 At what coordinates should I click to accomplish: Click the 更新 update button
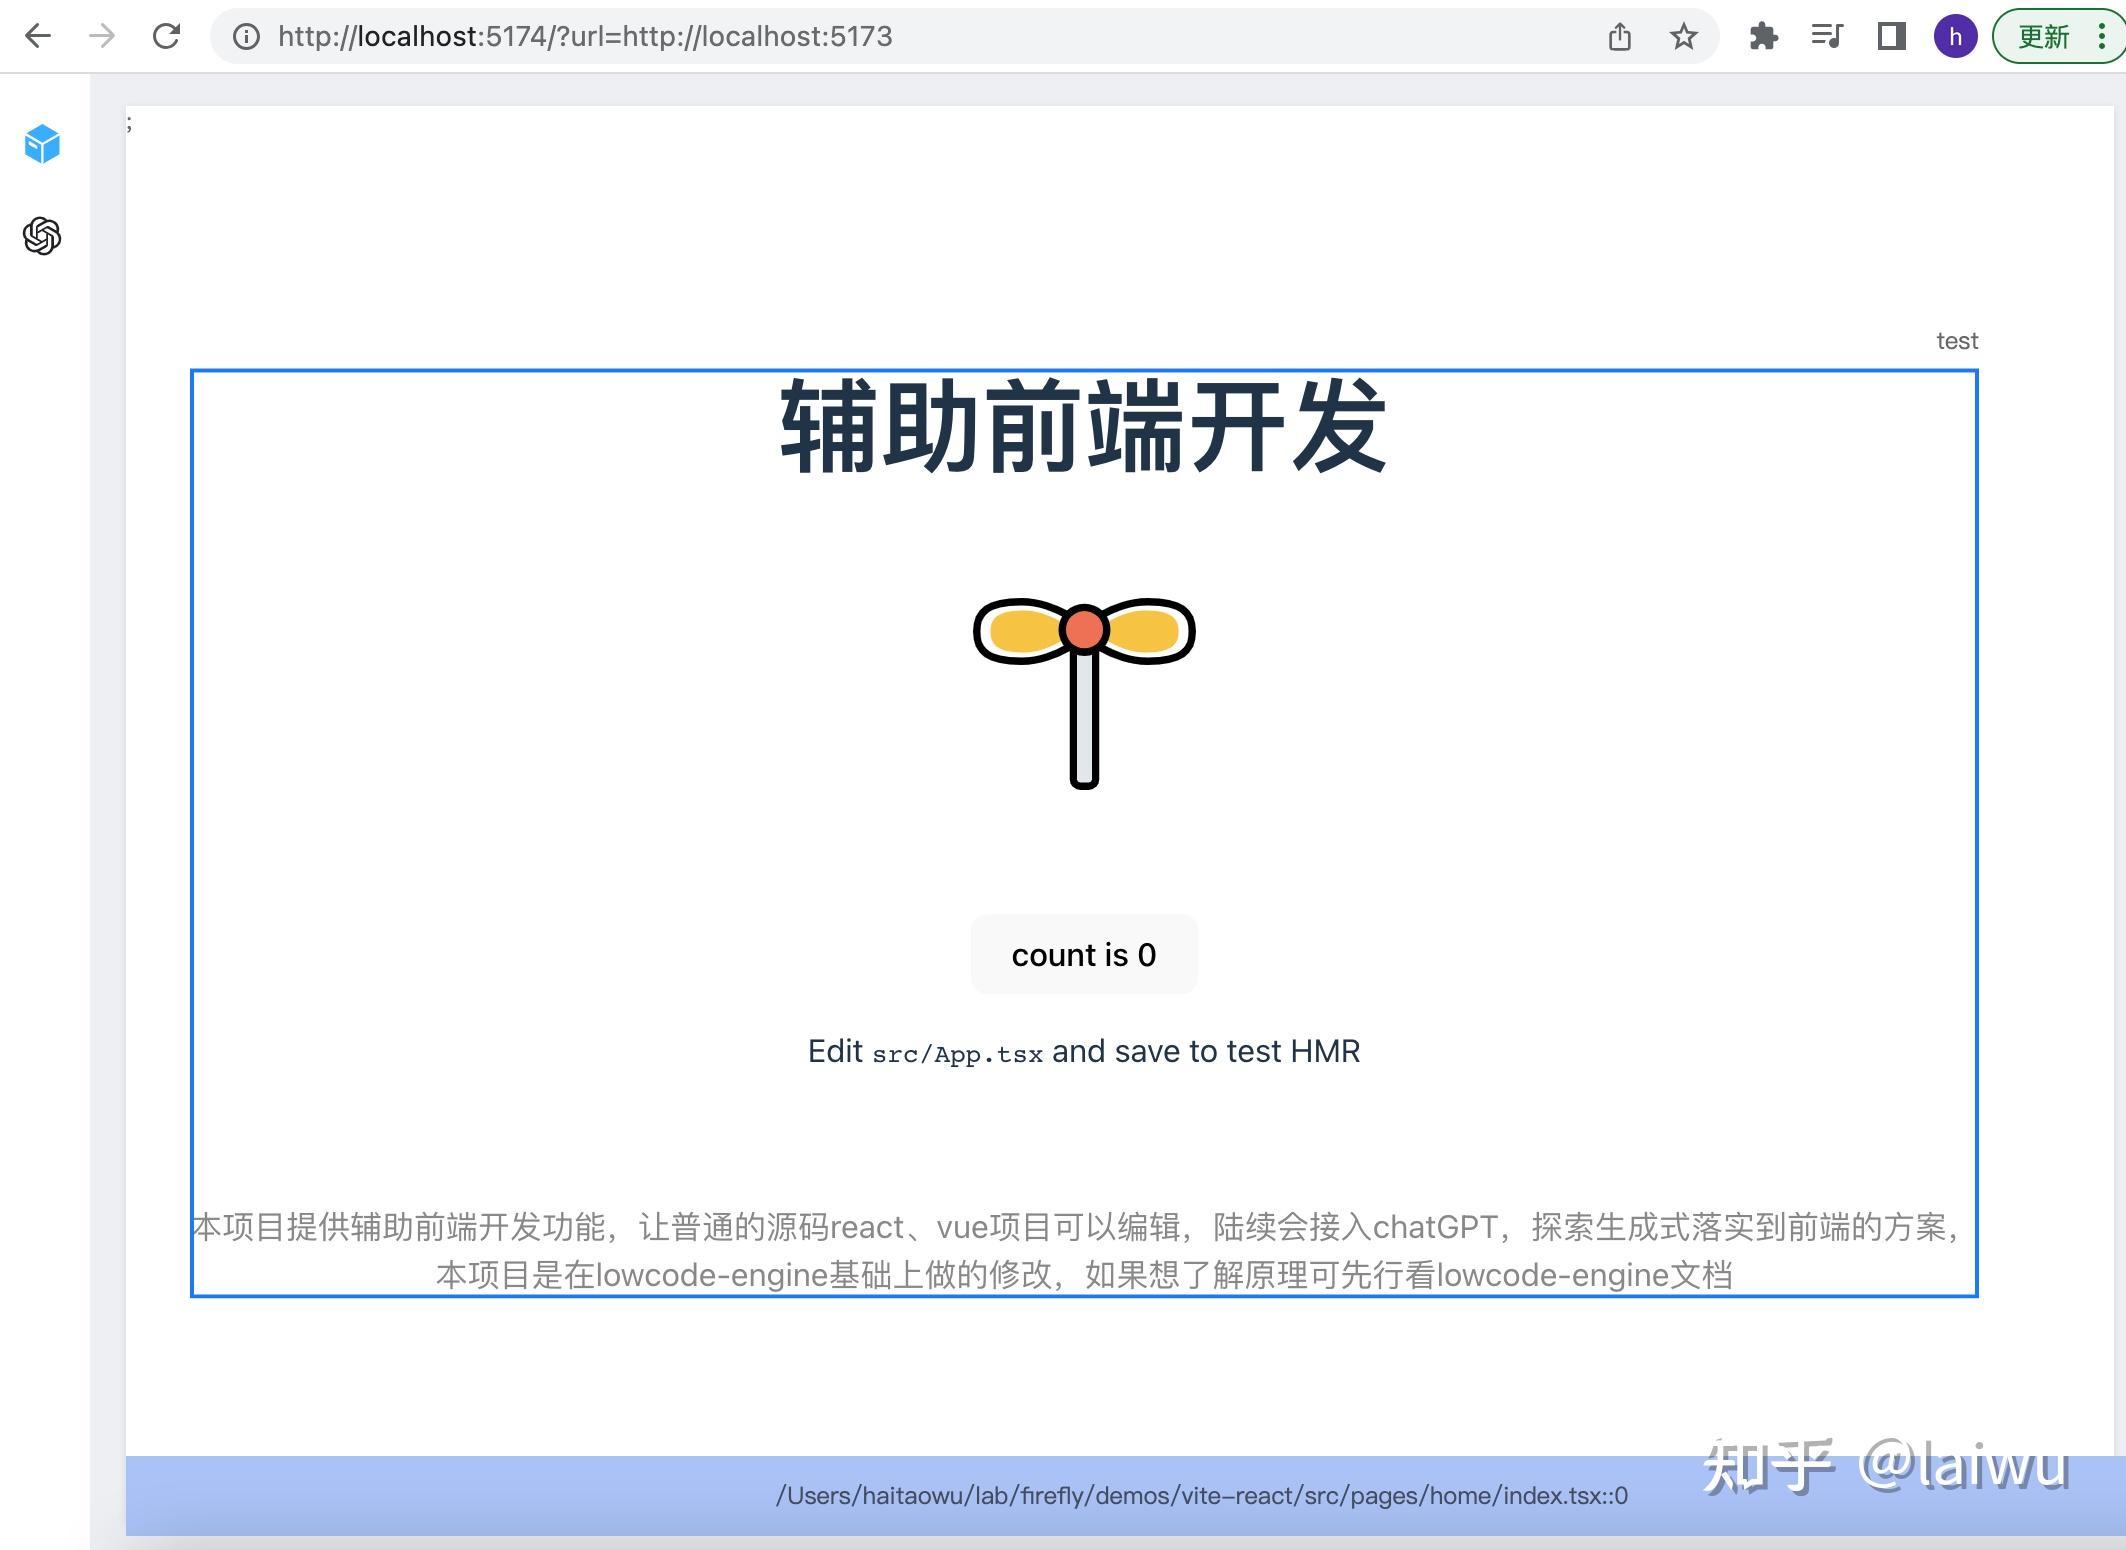tap(2043, 37)
